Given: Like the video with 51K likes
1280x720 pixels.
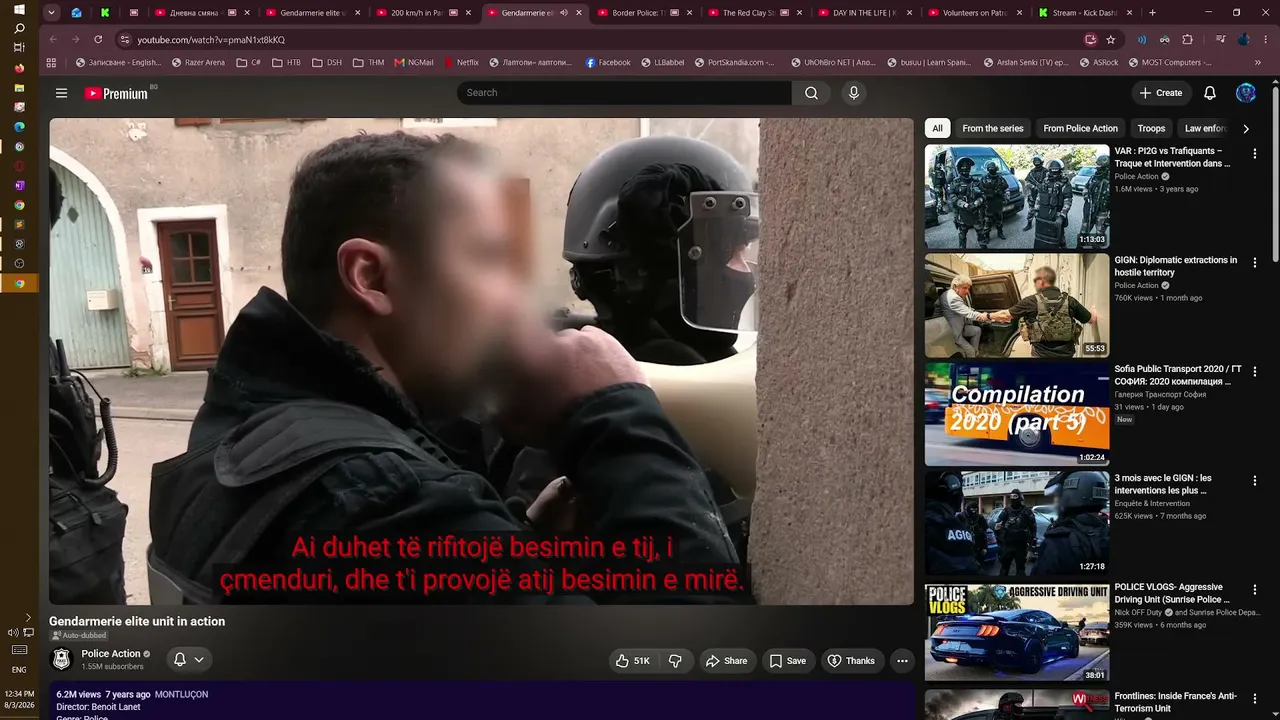Looking at the screenshot, I should tap(632, 661).
